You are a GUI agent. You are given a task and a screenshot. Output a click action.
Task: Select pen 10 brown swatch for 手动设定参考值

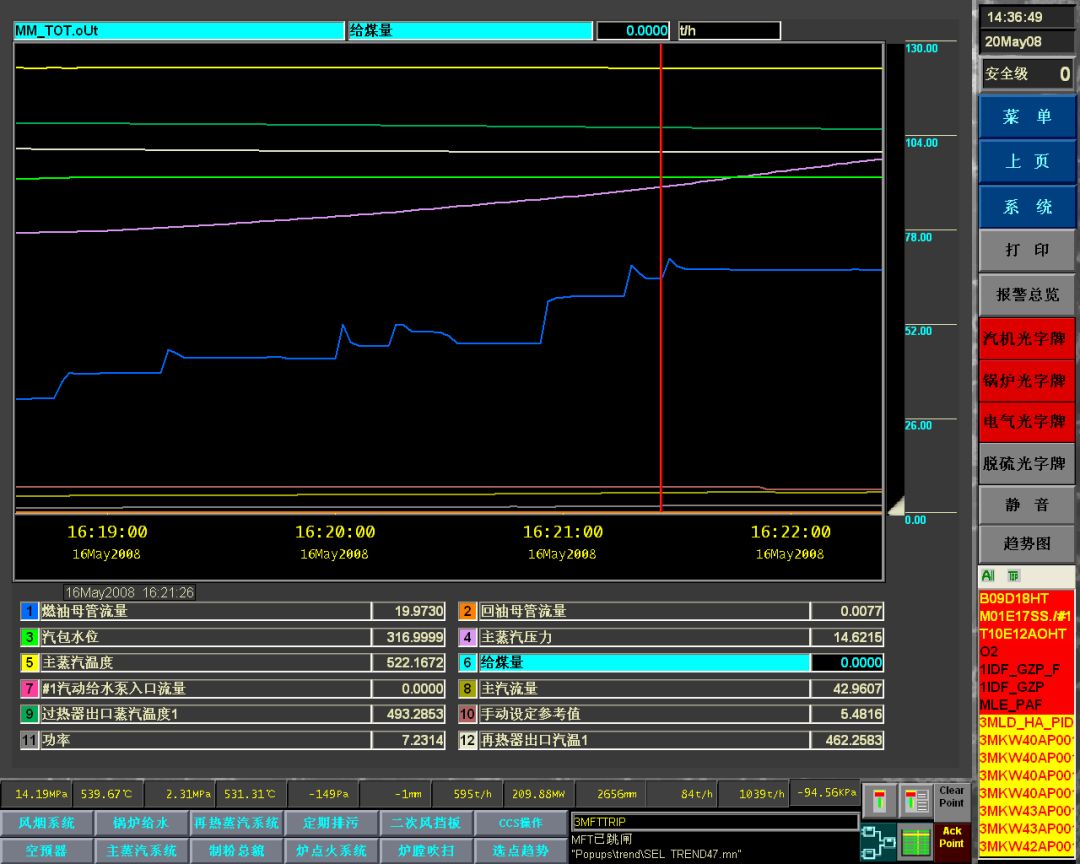[467, 714]
